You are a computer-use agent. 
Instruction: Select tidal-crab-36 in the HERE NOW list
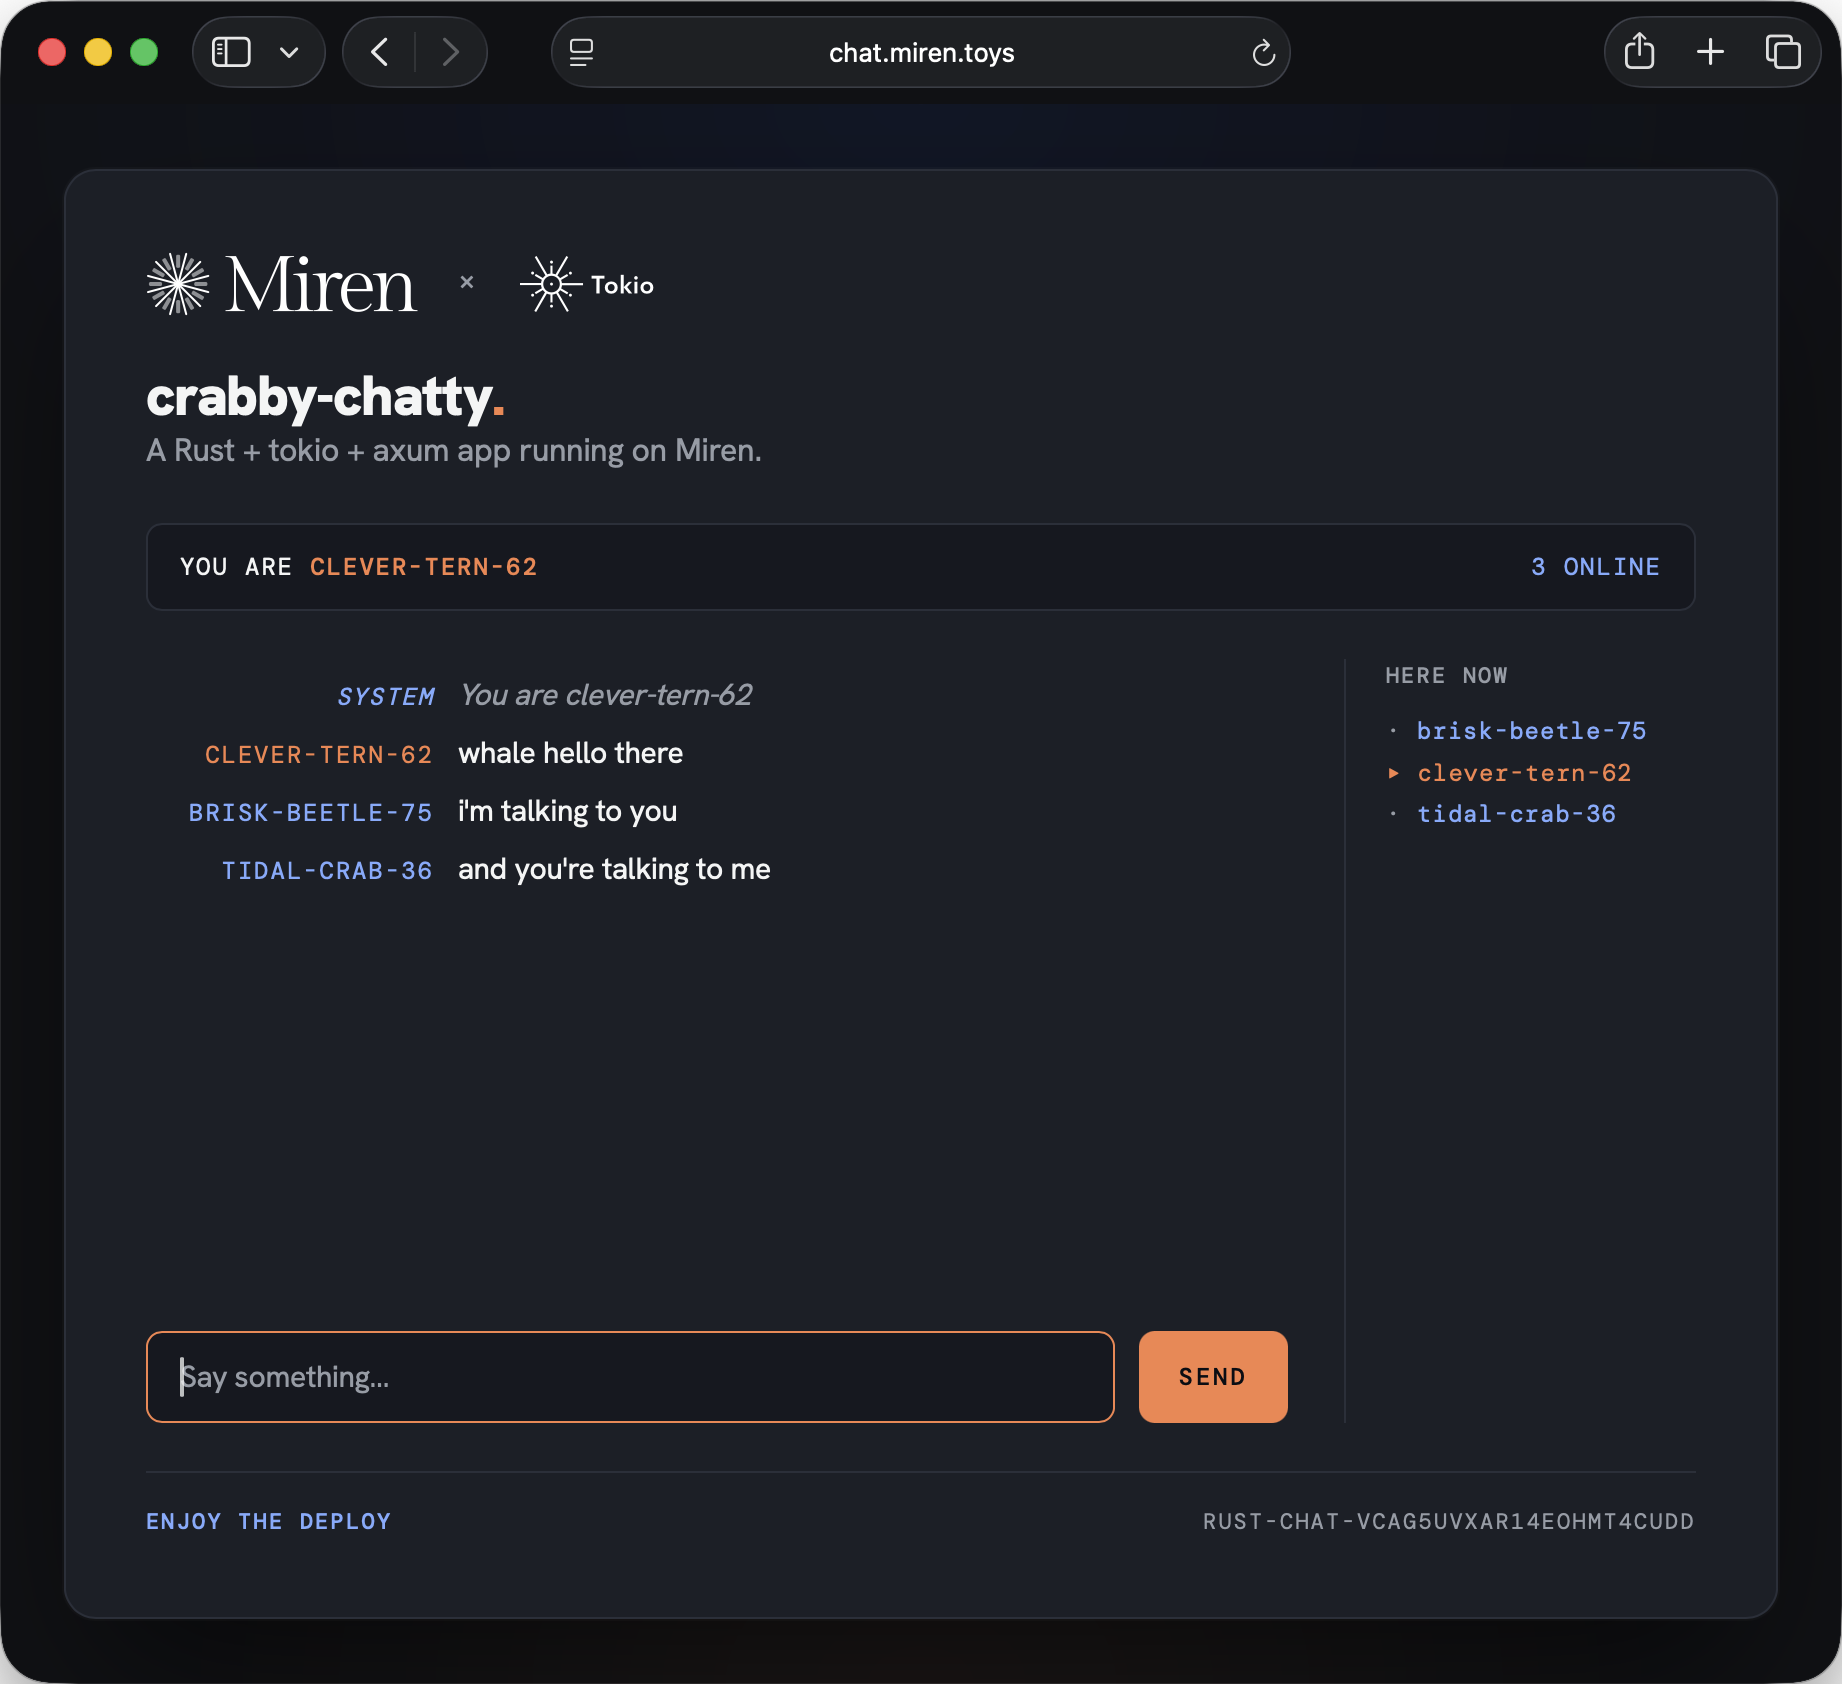coord(1516,813)
